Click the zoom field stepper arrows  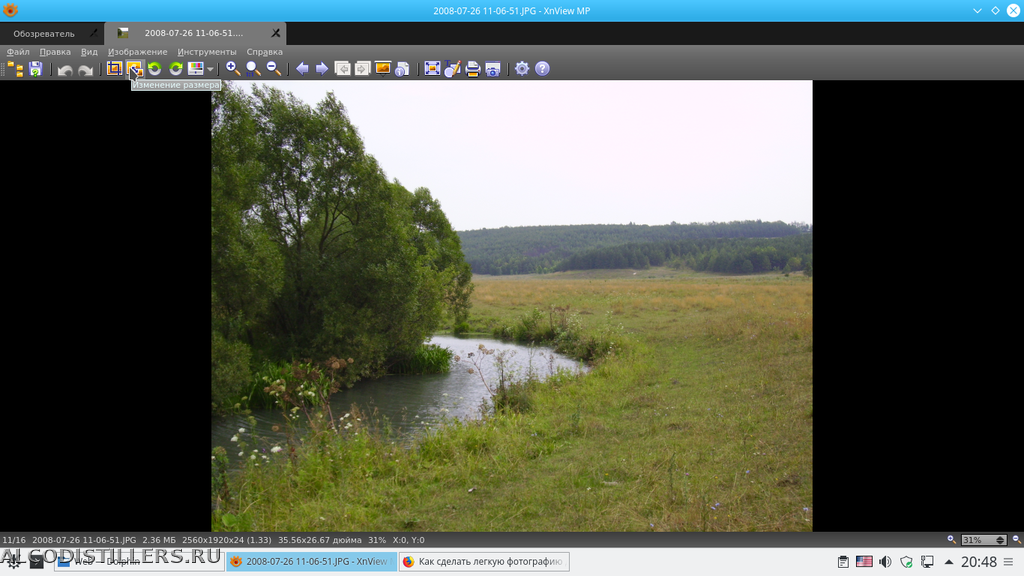pyautogui.click(x=1000, y=540)
